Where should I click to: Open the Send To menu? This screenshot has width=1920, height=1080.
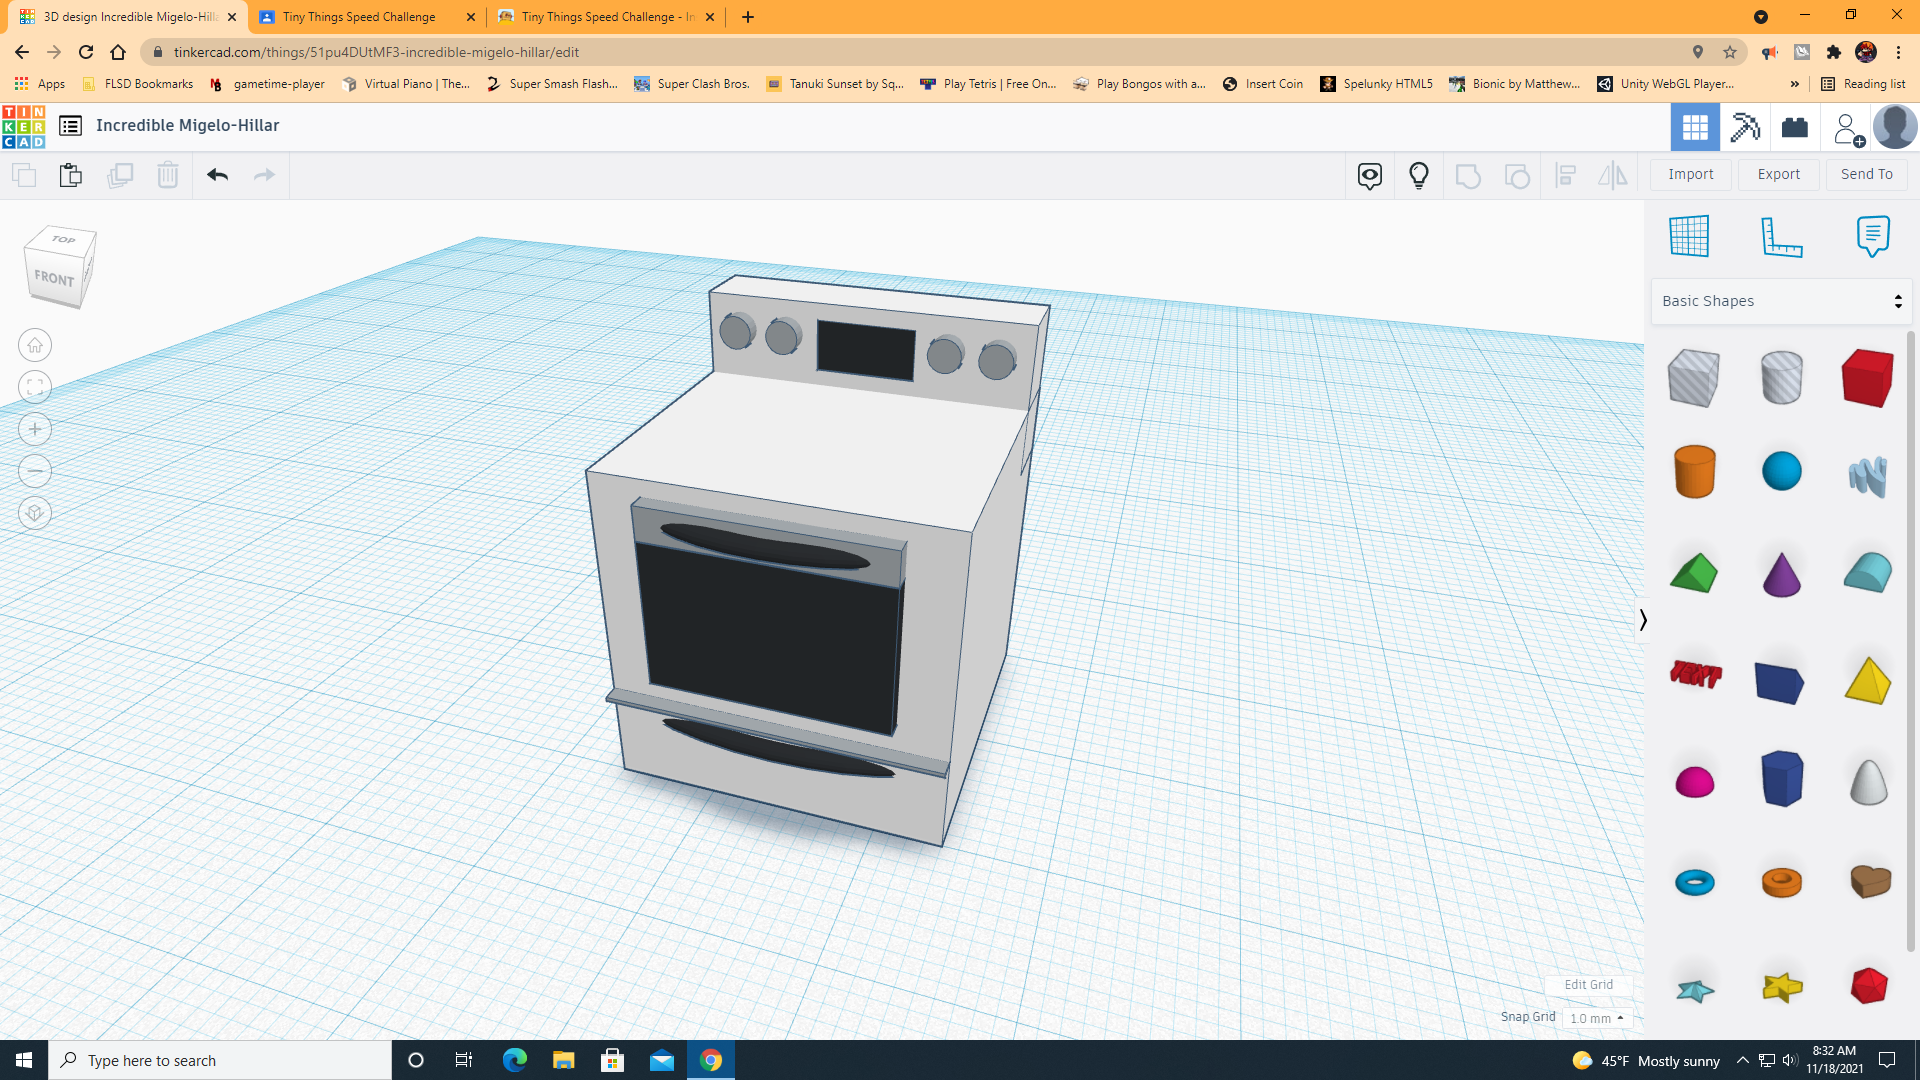[x=1866, y=174]
